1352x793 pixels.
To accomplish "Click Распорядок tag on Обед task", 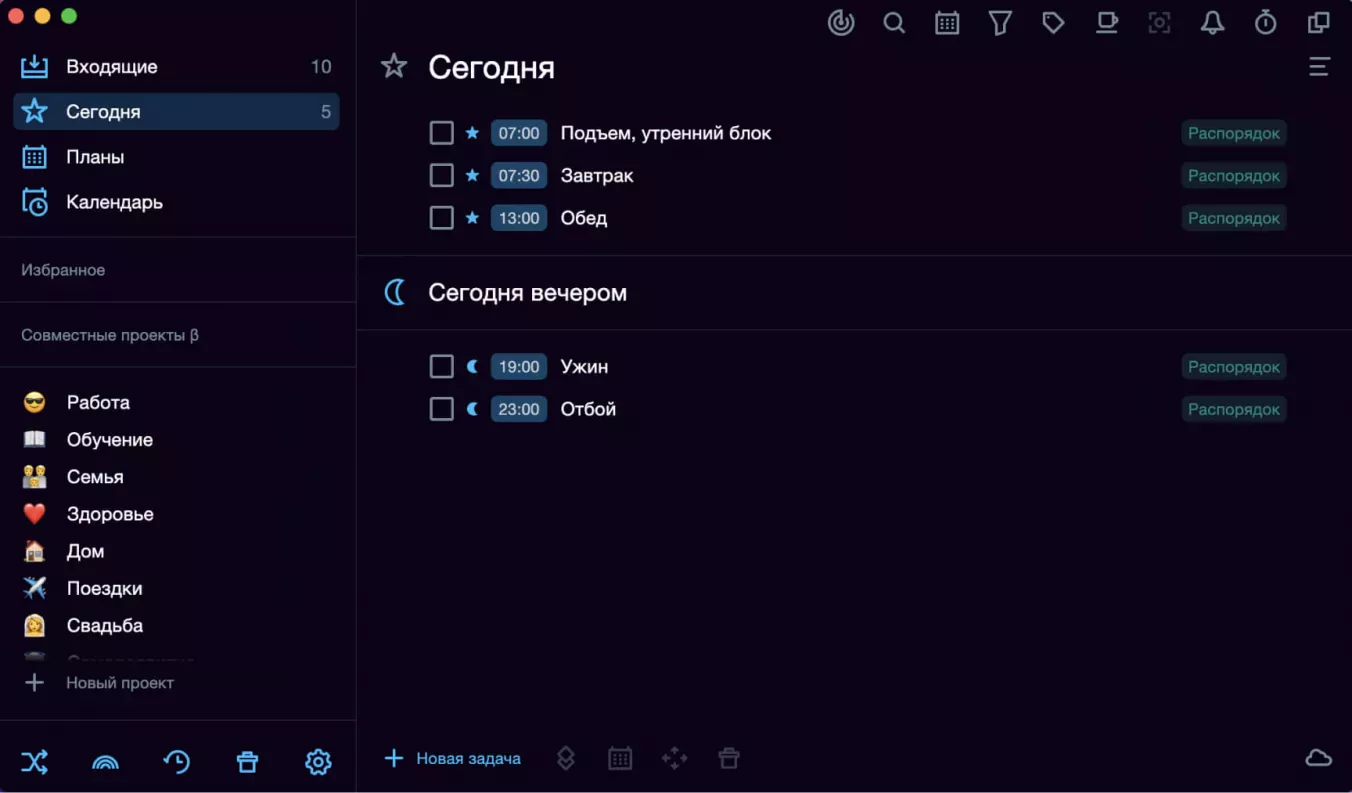I will pos(1234,218).
